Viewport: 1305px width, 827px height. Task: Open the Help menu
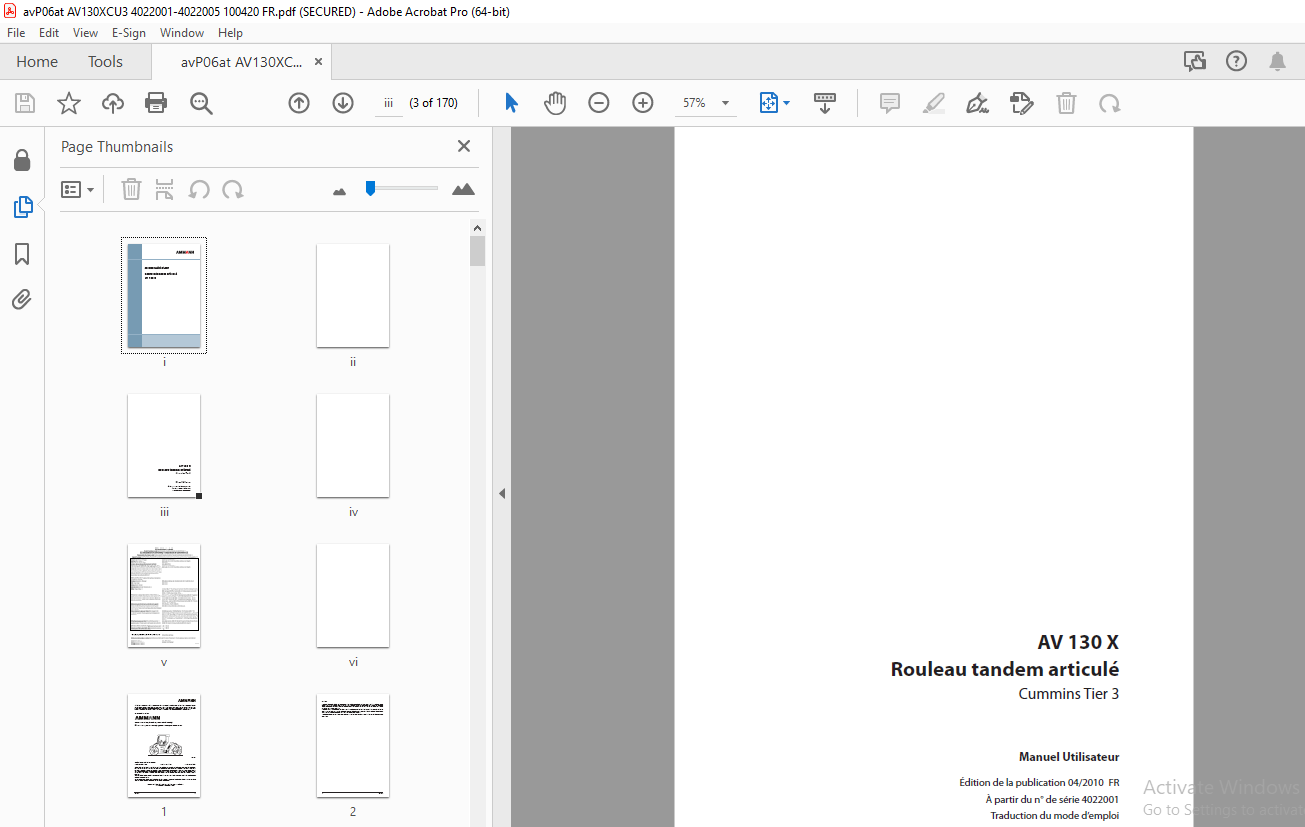pyautogui.click(x=230, y=33)
